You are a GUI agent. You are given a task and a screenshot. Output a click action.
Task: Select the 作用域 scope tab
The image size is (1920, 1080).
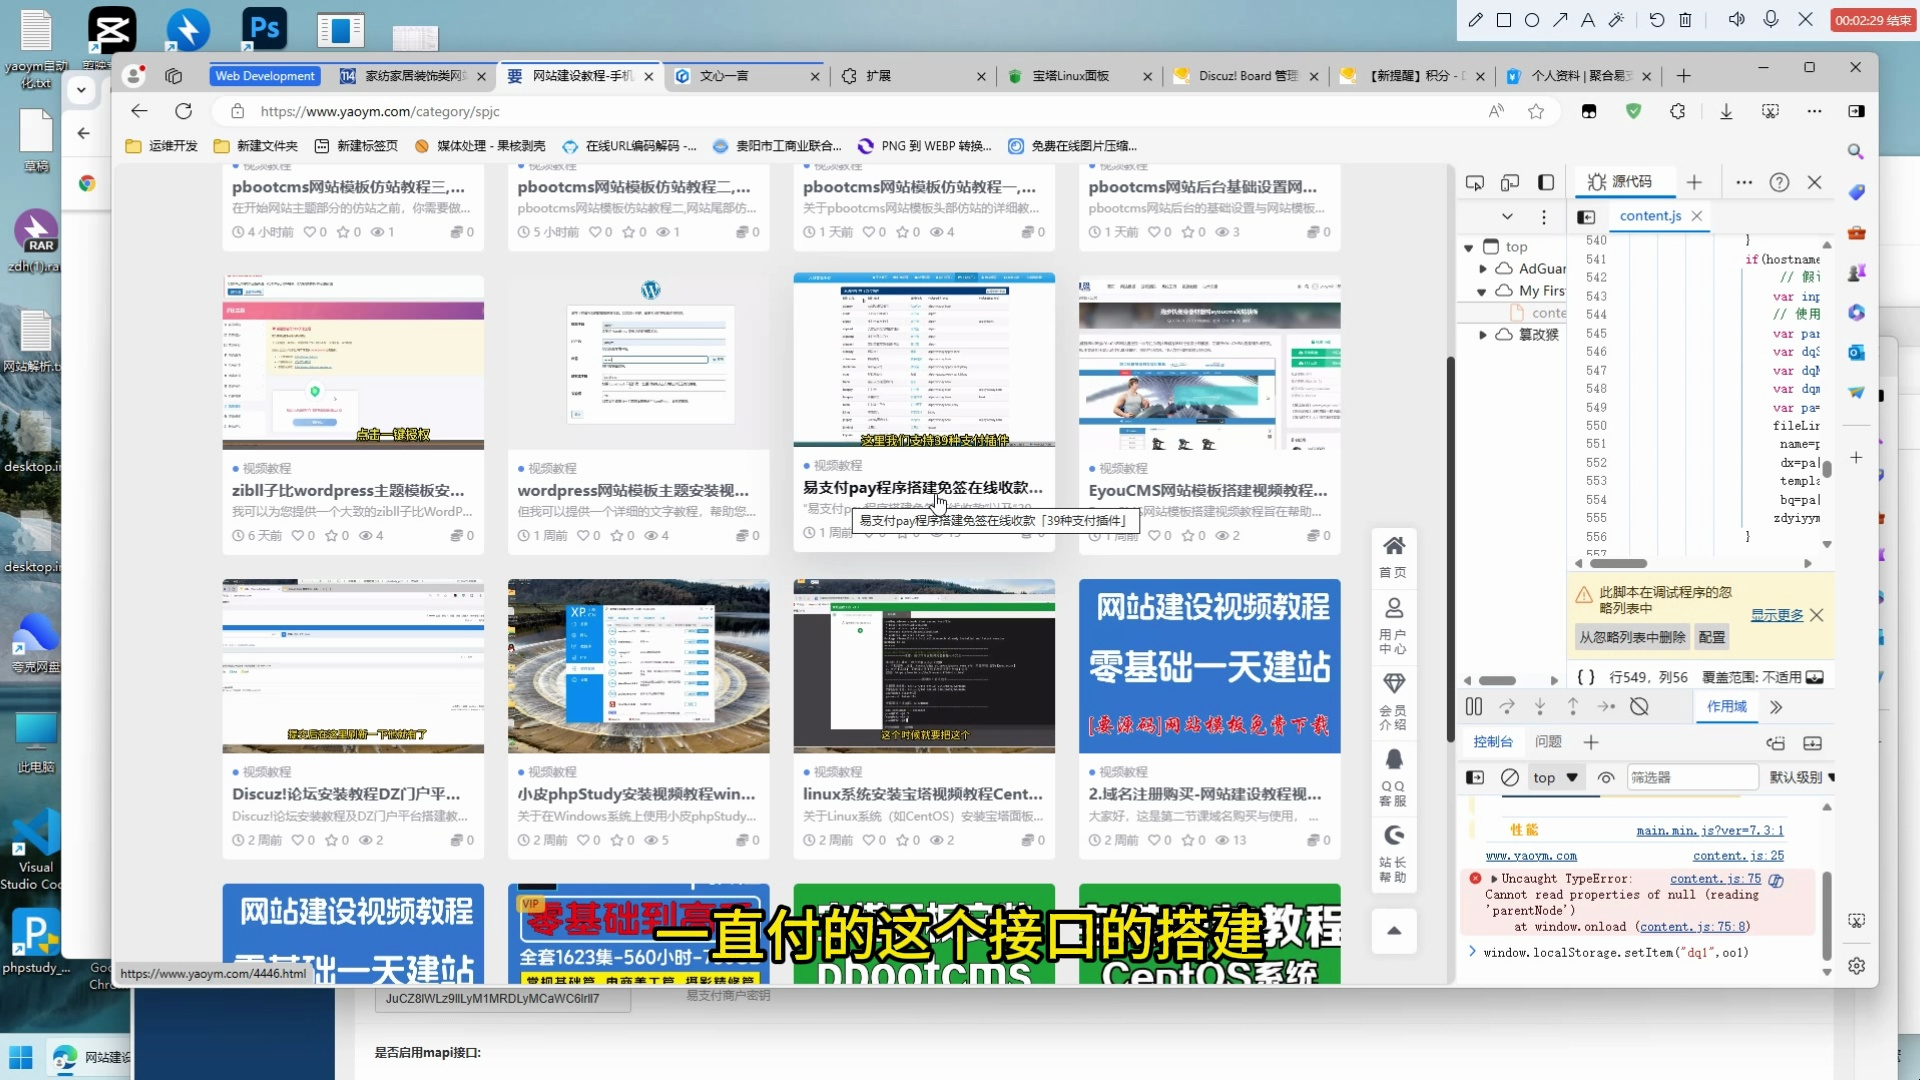coord(1727,707)
